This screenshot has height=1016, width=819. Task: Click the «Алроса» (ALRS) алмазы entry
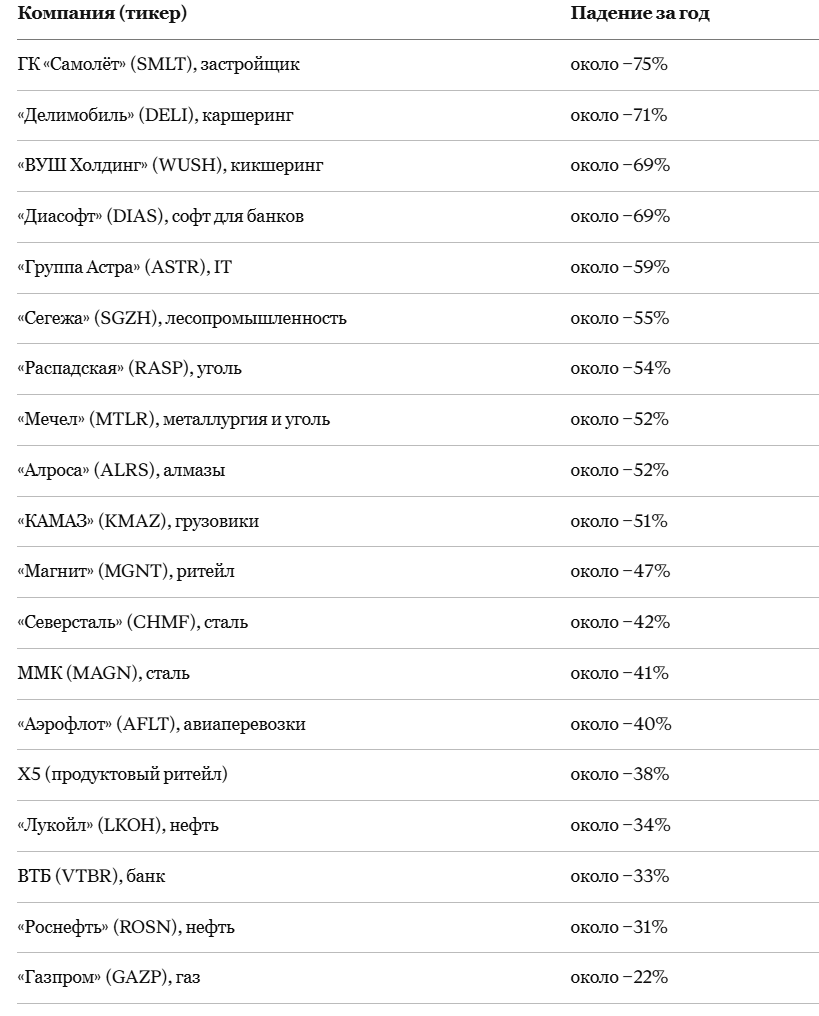[121, 470]
